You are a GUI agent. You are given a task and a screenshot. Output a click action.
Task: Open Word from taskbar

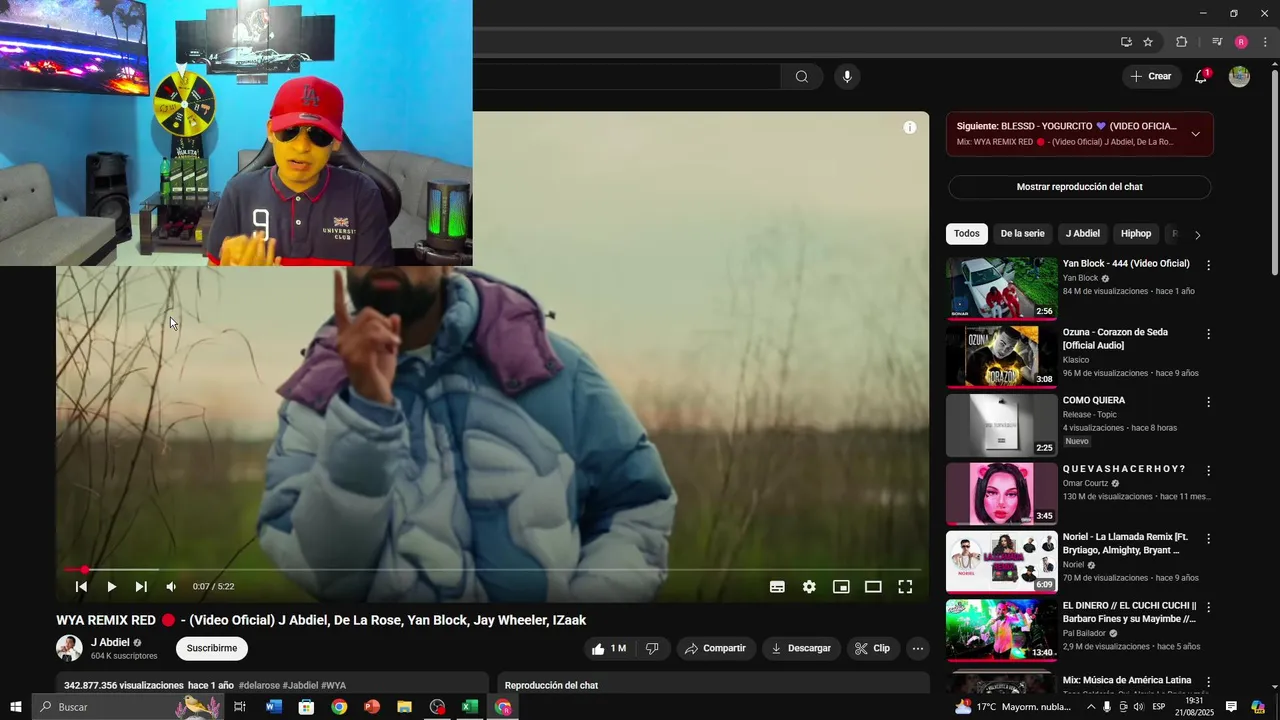coord(274,707)
